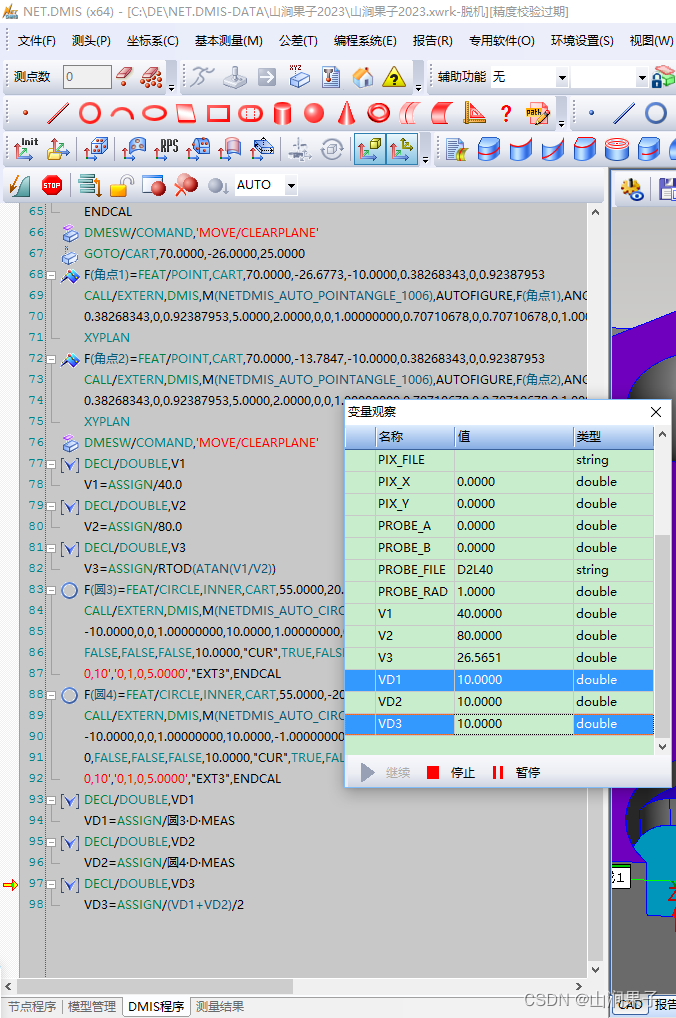Select line 98 VD3=ASSIGN statement
This screenshot has height=1018, width=676.
pos(164,905)
